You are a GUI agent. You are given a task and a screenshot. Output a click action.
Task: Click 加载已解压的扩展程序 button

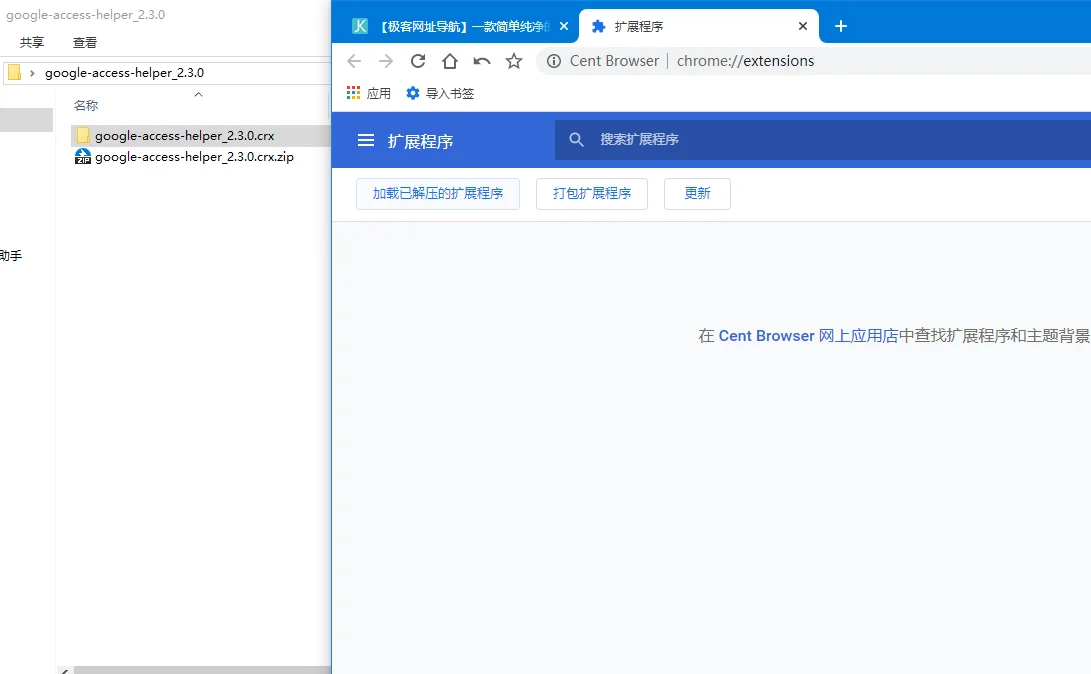(438, 193)
